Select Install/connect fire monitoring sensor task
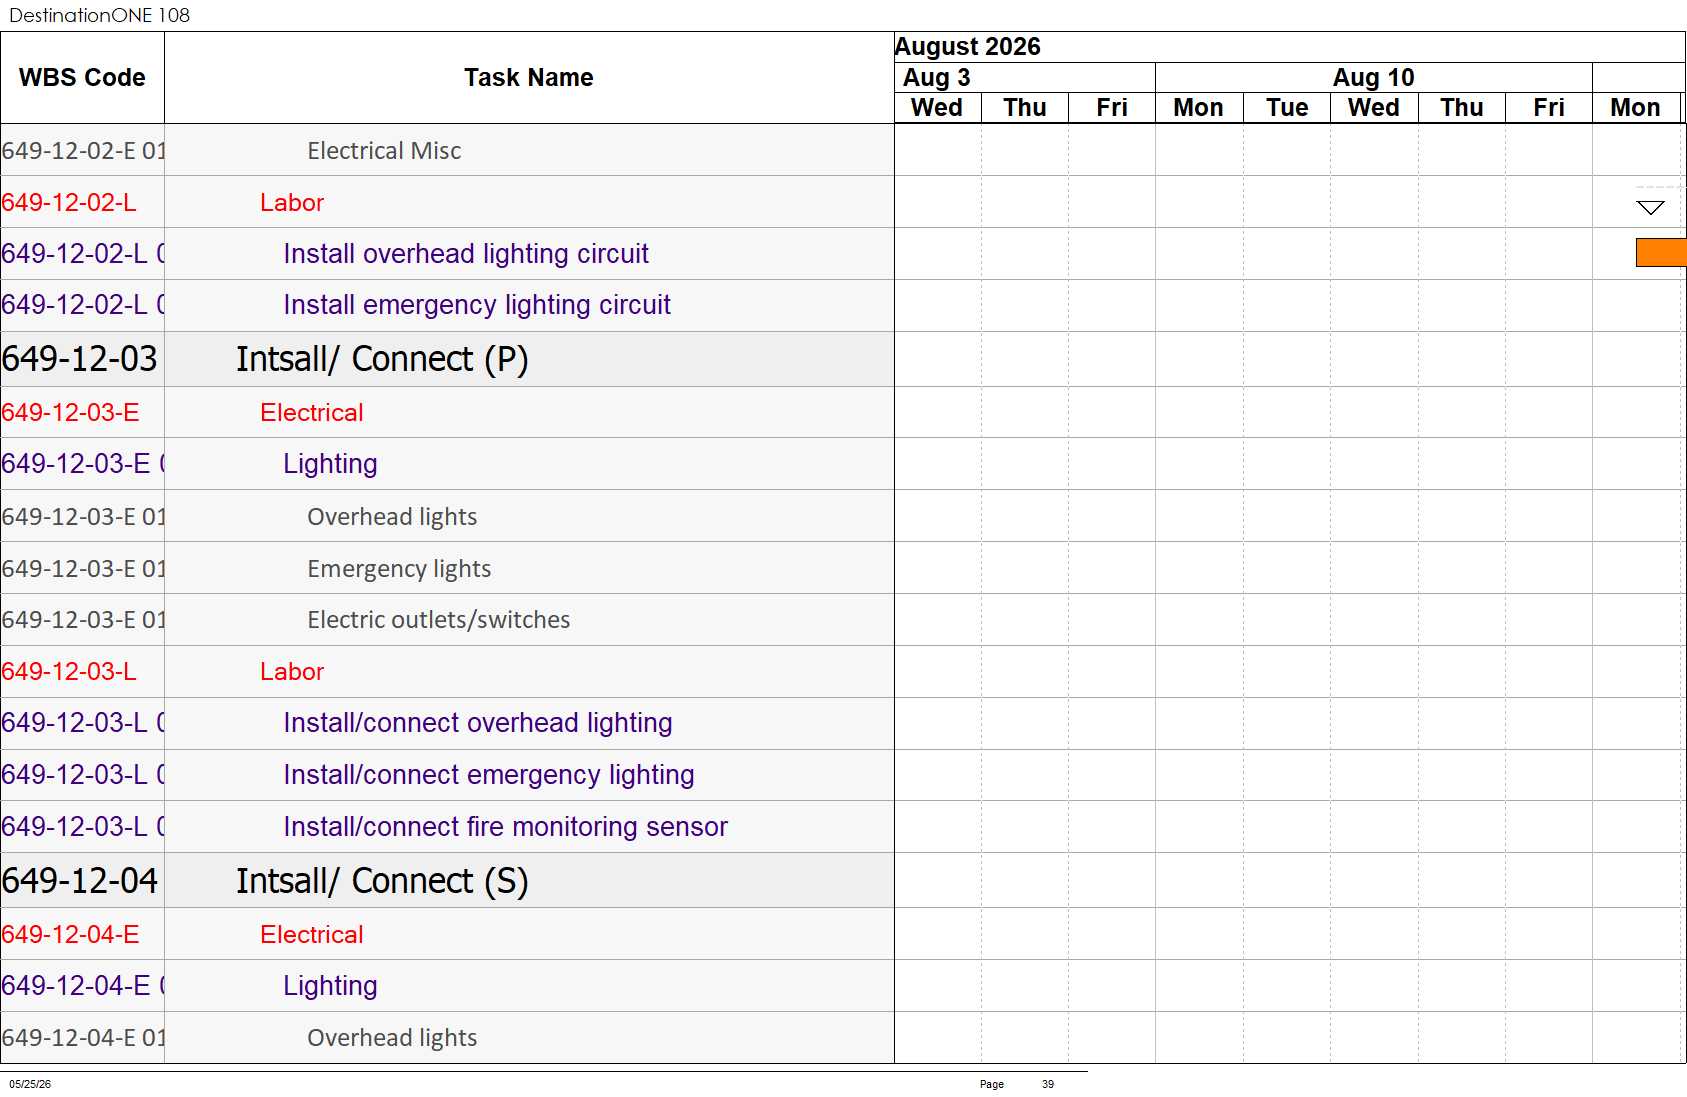 coord(447,827)
